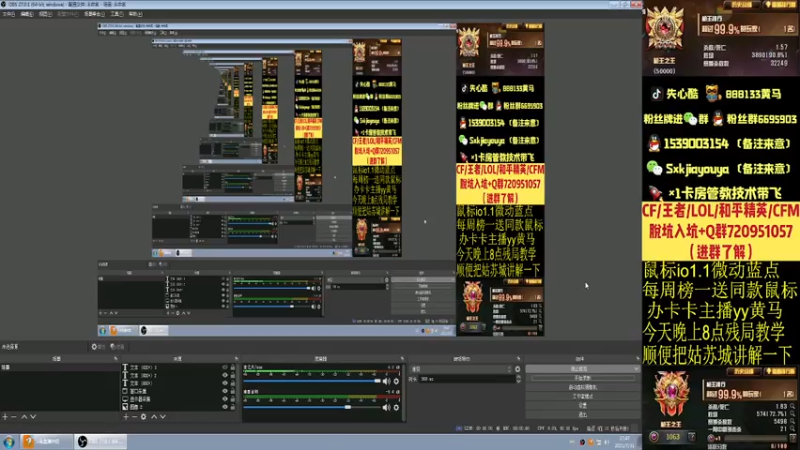800x450 pixels.
Task: Undock the Sources panel via header icon
Action: [236, 359]
